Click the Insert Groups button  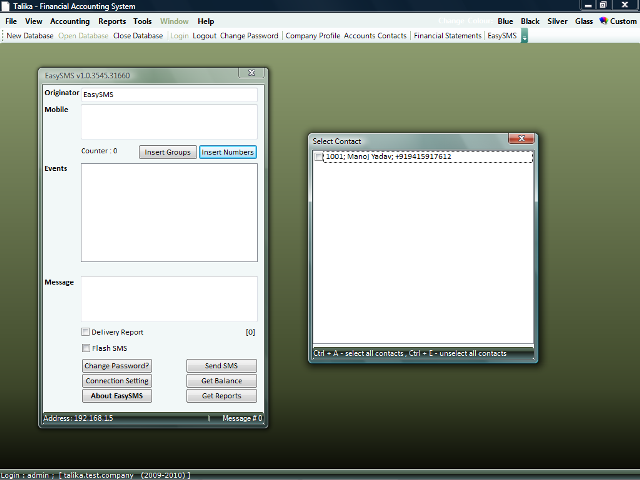point(167,152)
